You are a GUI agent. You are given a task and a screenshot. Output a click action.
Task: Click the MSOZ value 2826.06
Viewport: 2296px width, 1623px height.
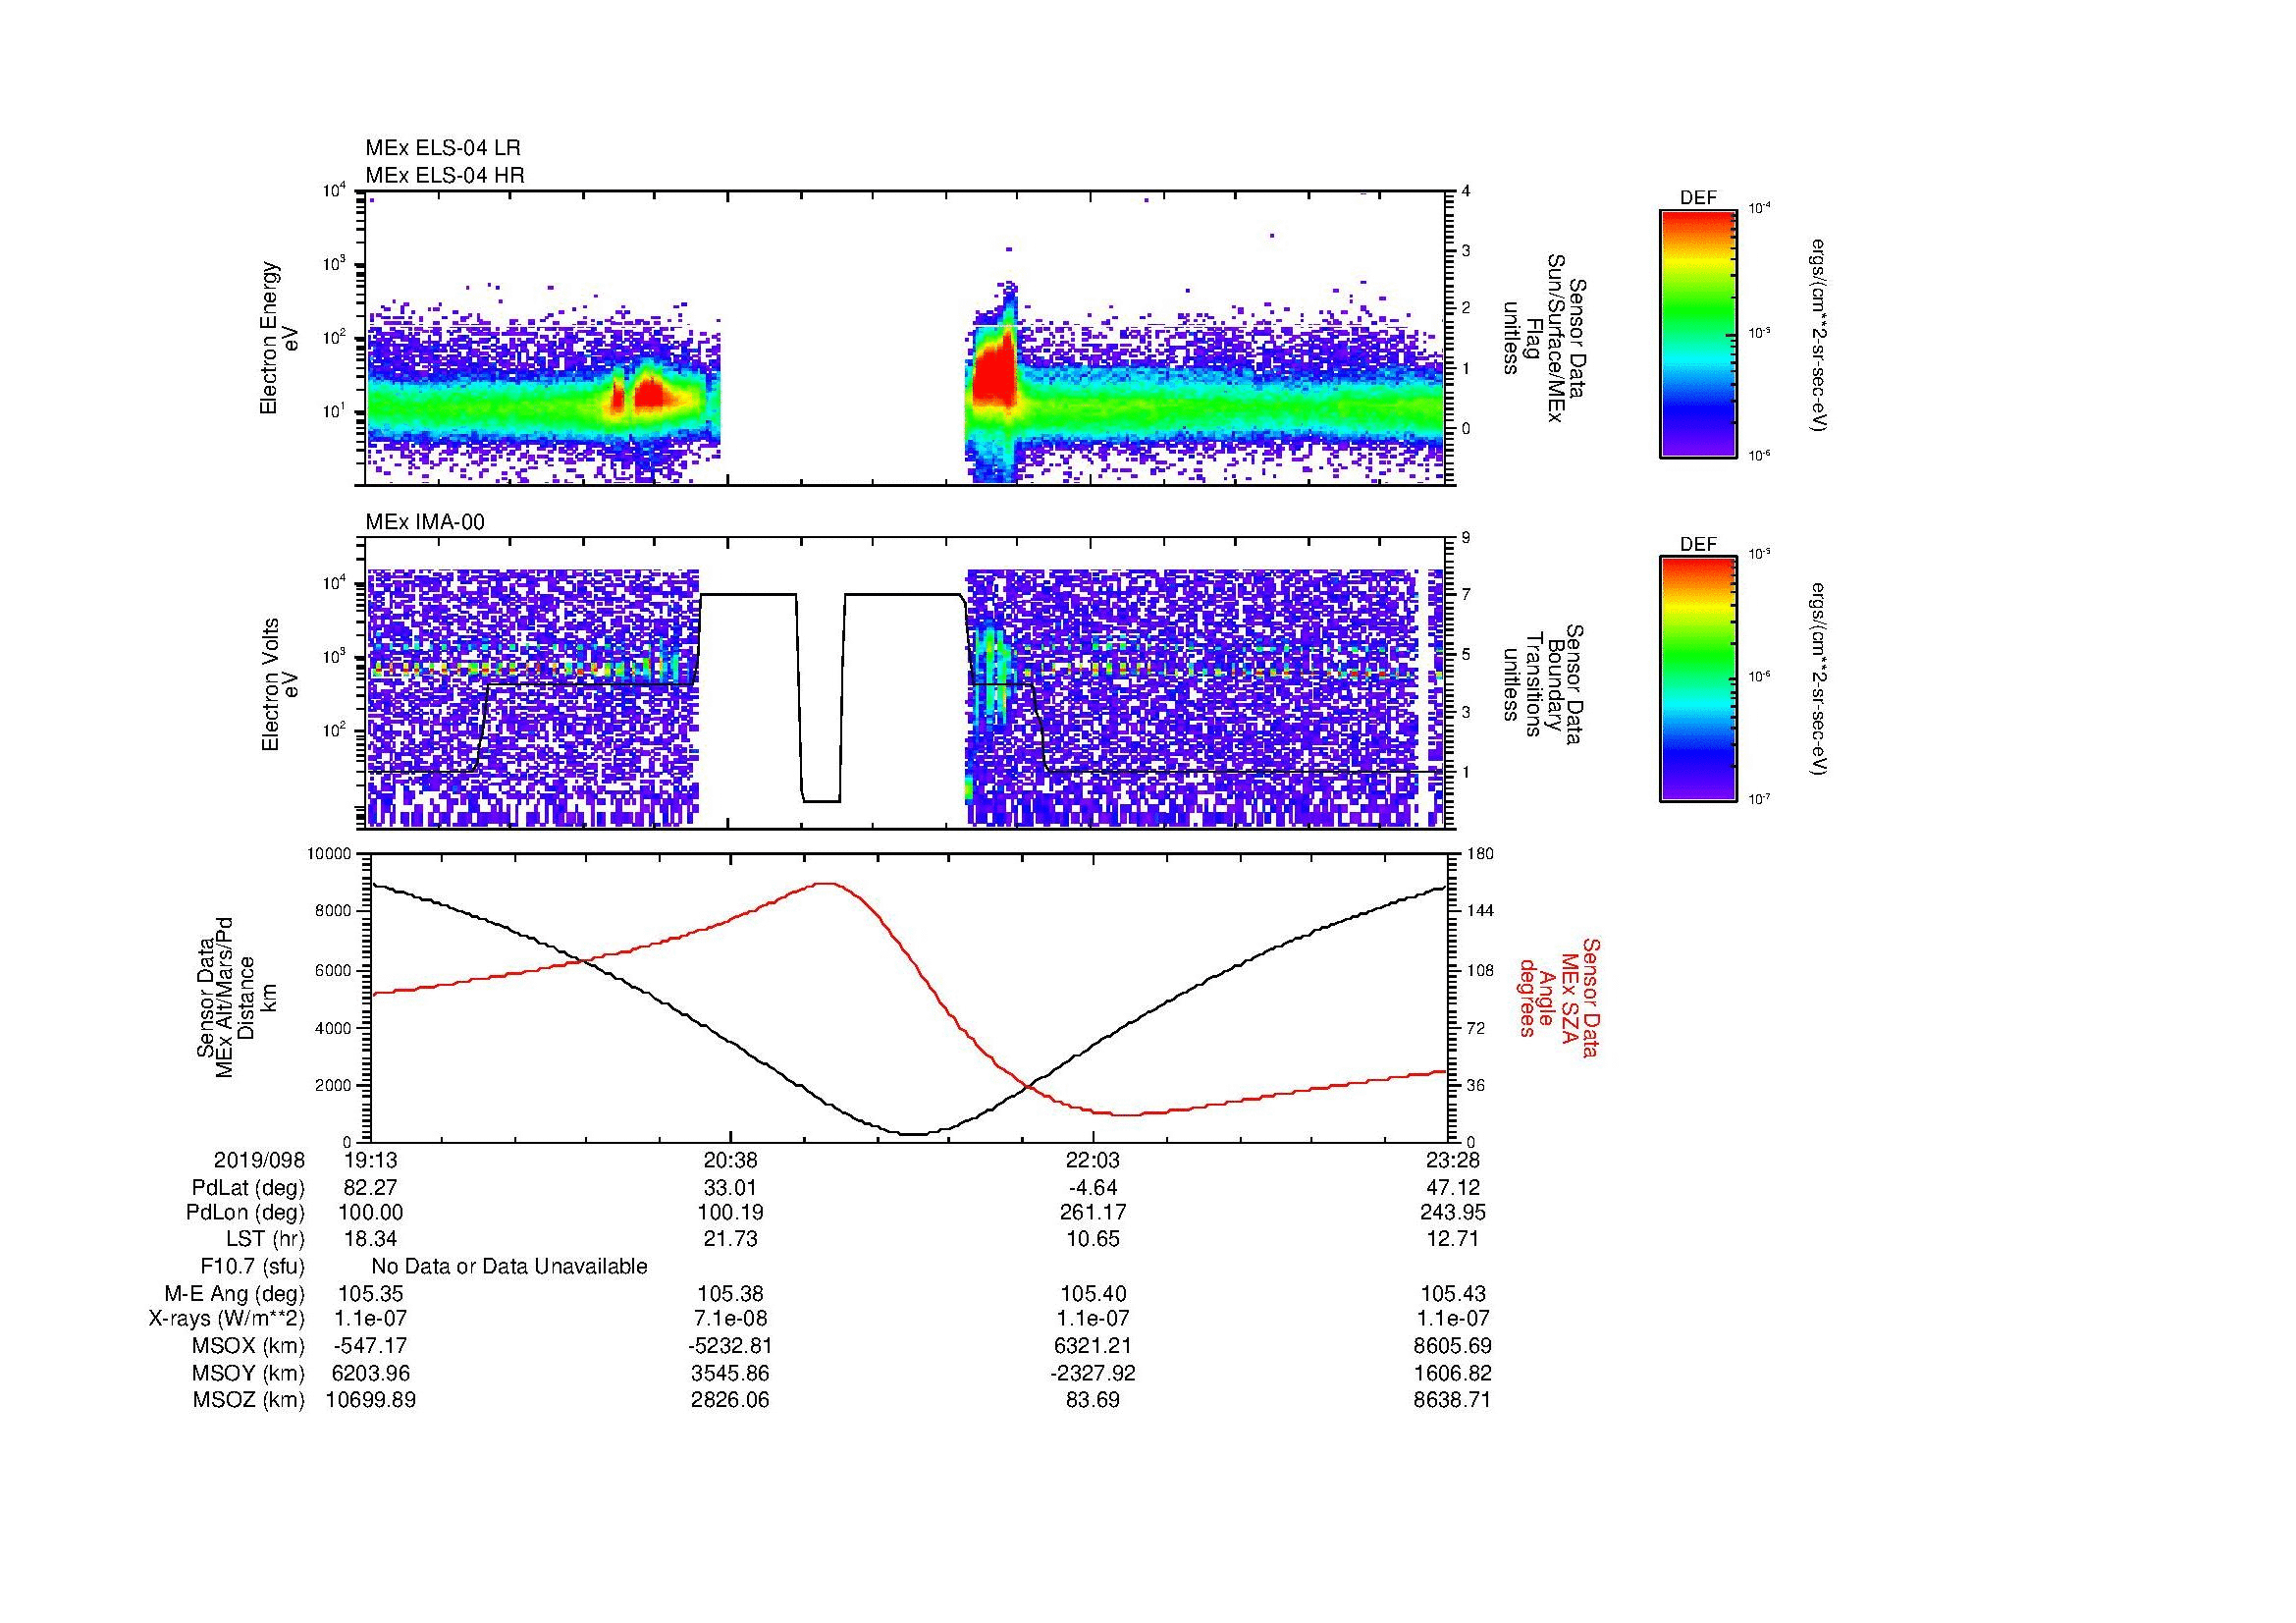(x=731, y=1400)
